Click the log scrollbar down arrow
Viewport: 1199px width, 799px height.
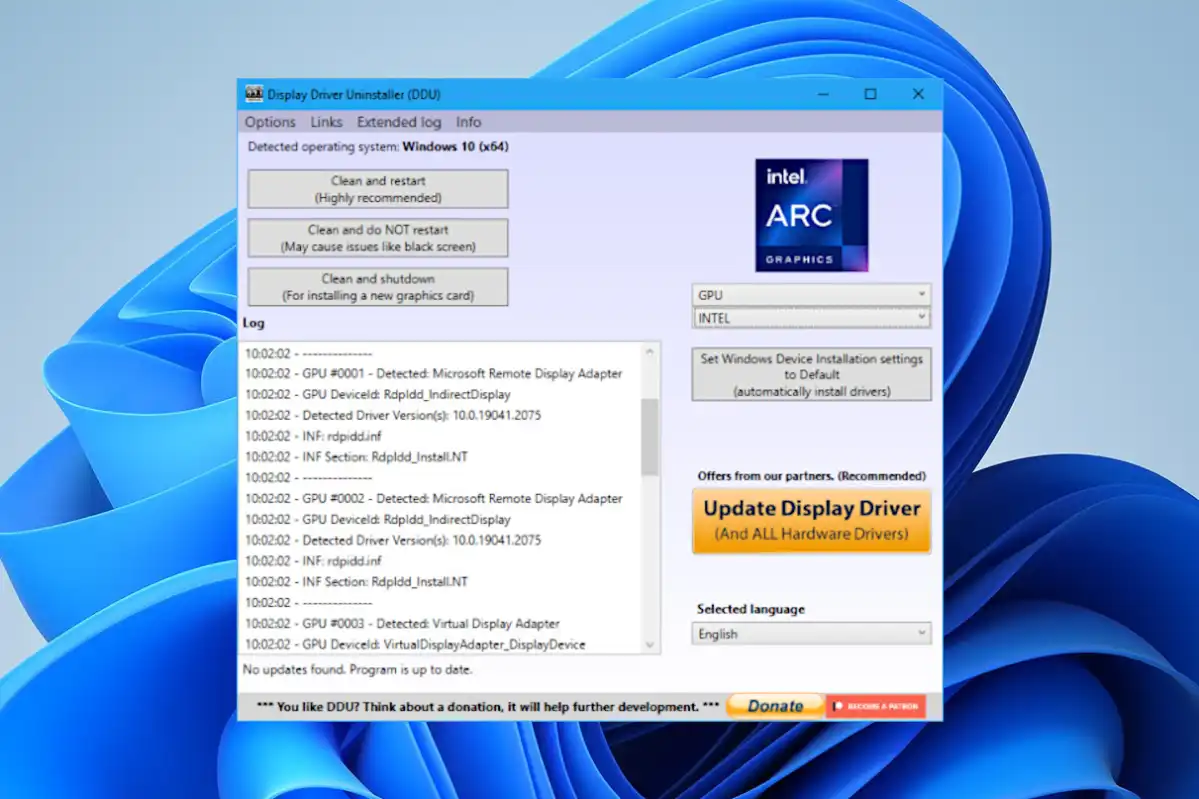tap(650, 645)
